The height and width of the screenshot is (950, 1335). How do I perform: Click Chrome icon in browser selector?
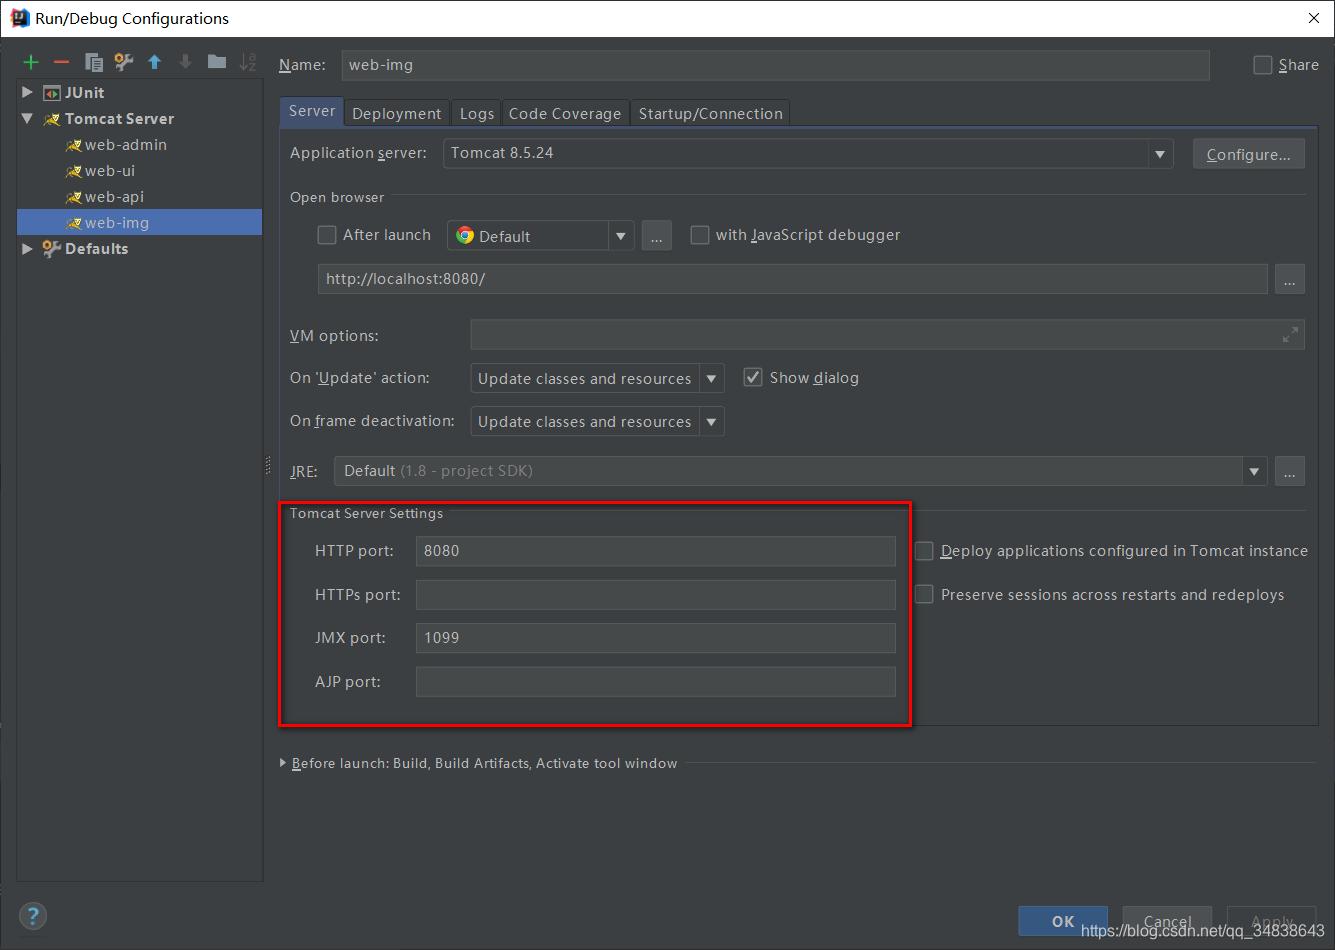click(x=465, y=235)
